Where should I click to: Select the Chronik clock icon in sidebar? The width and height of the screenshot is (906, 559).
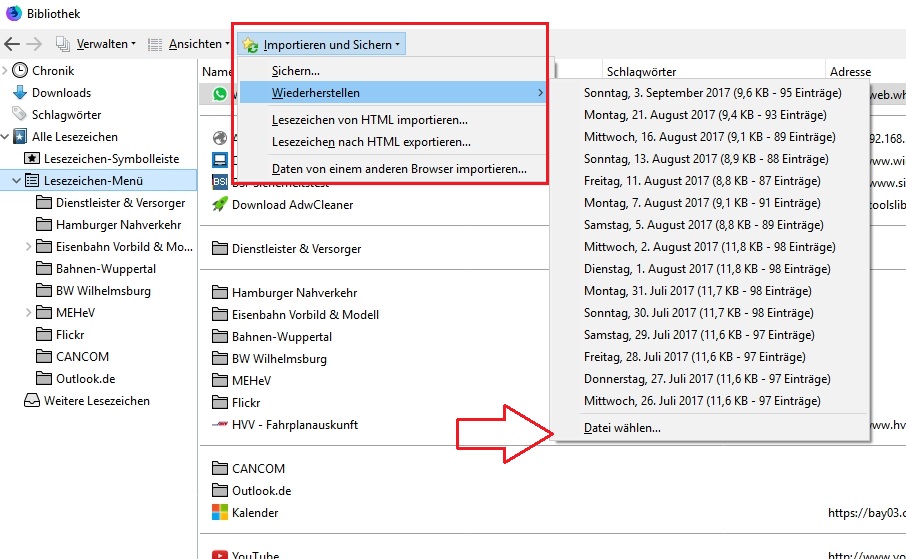(x=20, y=71)
